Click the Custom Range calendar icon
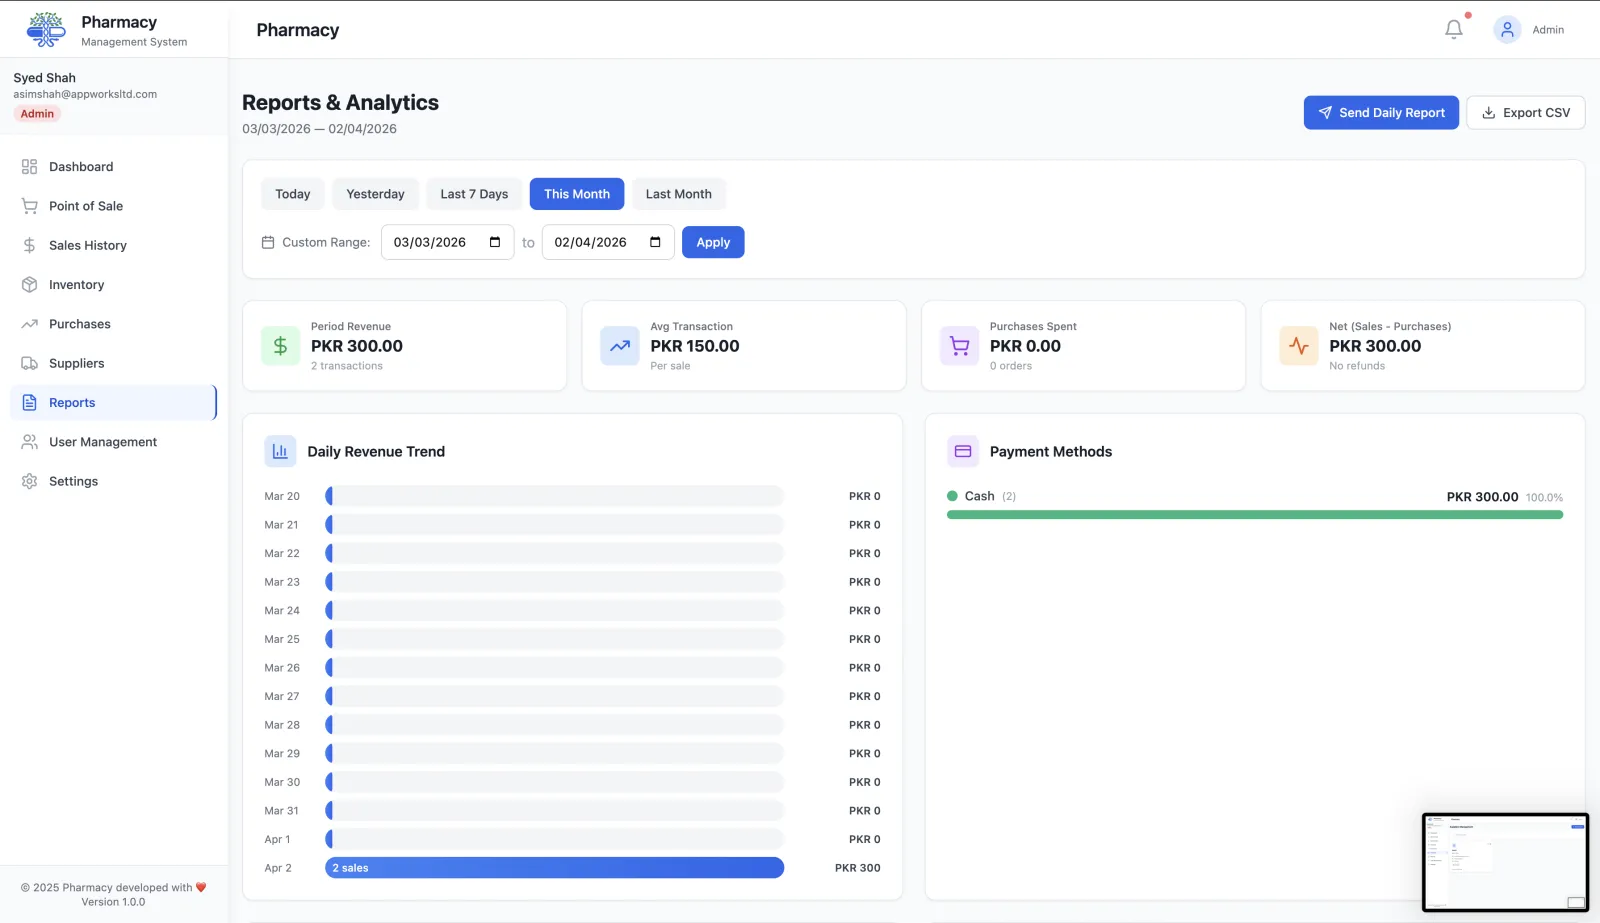Image resolution: width=1600 pixels, height=923 pixels. click(268, 242)
